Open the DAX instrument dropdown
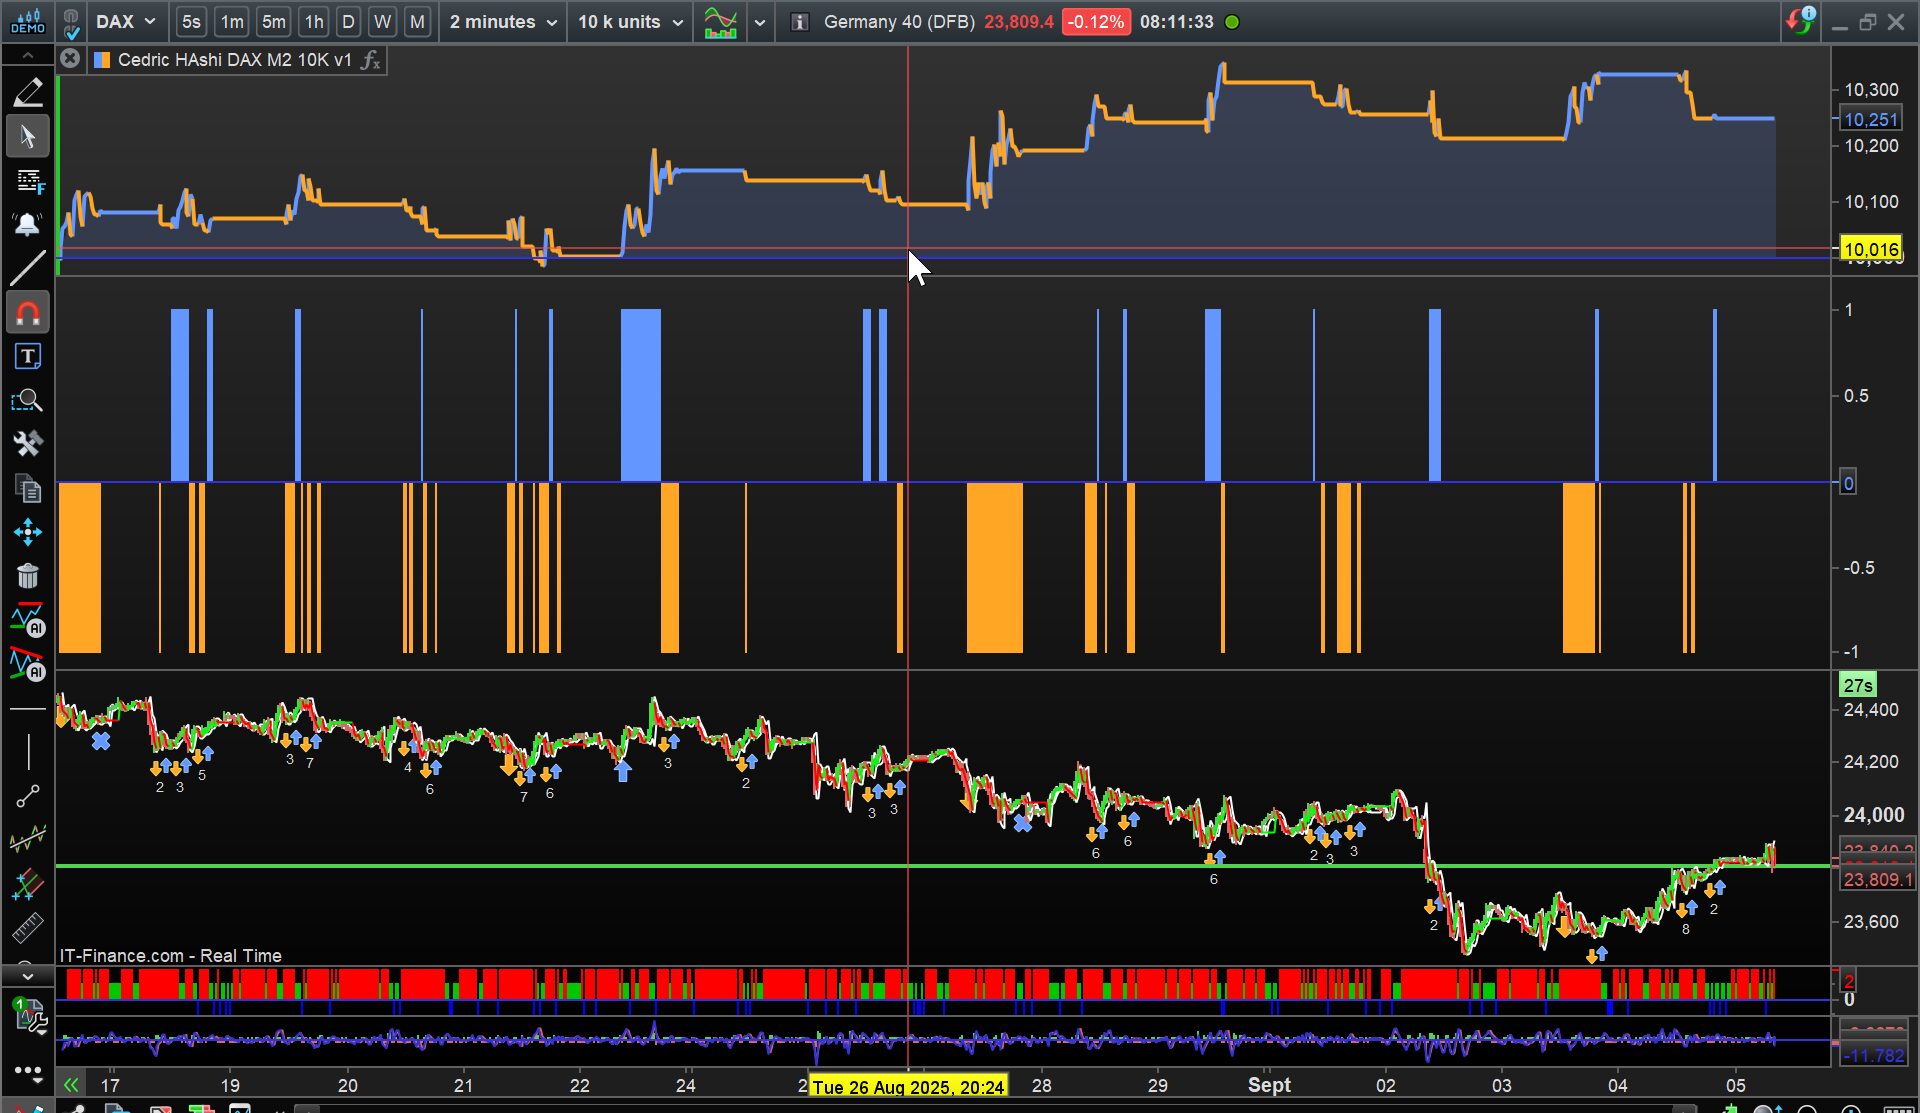 [126, 22]
